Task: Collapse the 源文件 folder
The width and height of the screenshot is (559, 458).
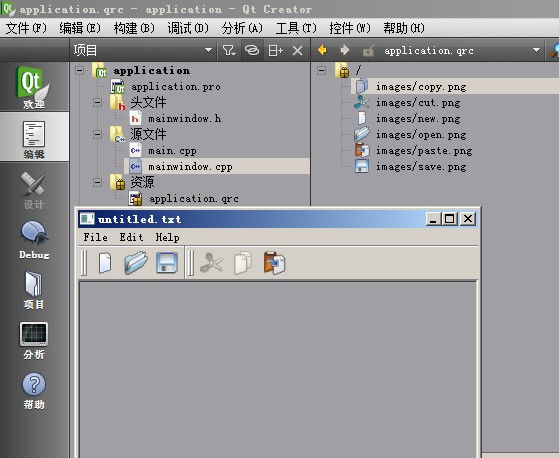Action: [x=97, y=134]
